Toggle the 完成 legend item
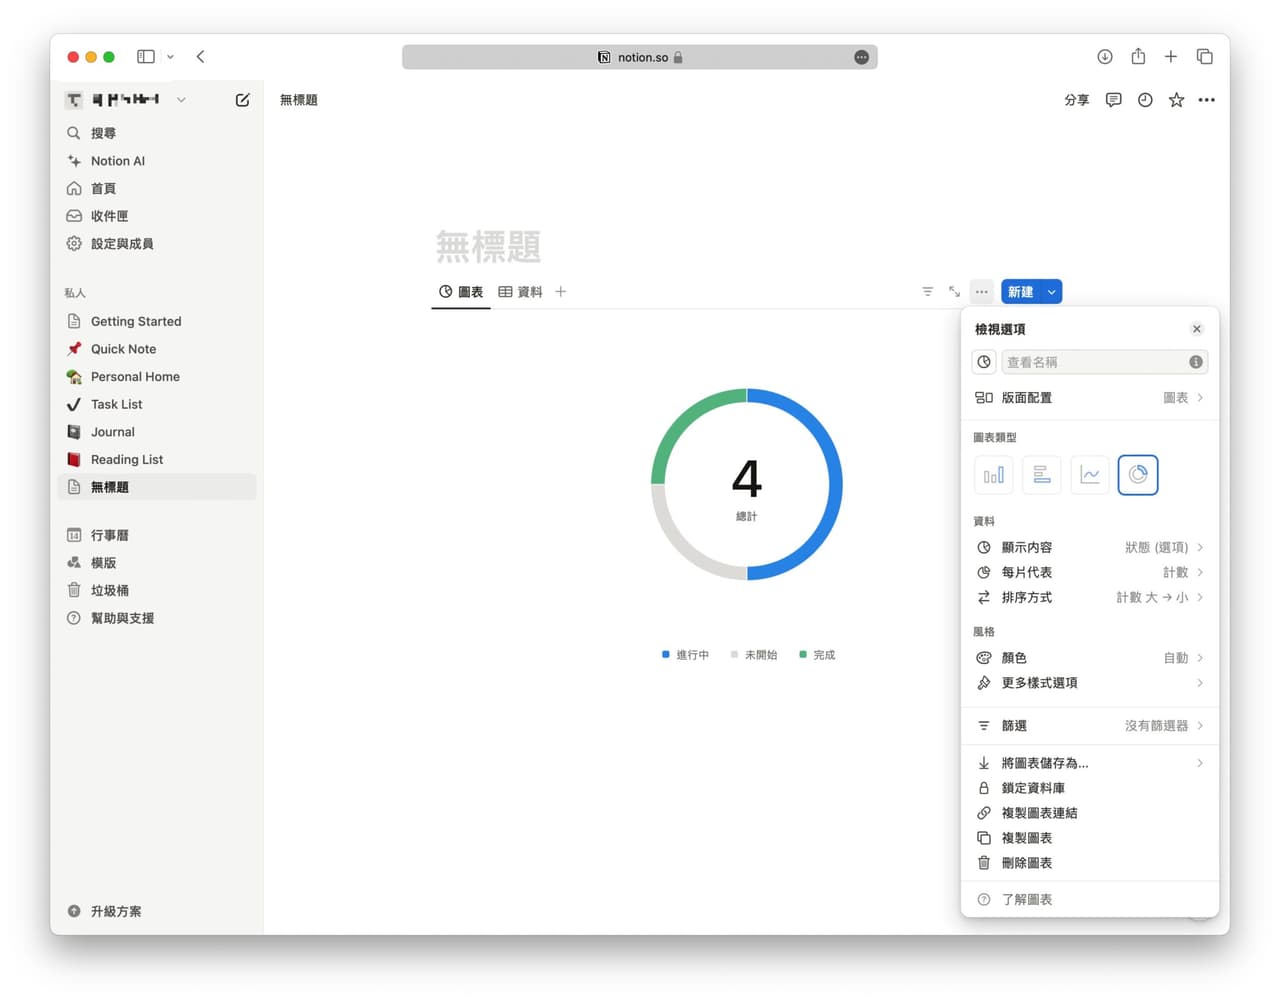This screenshot has width=1280, height=1001. pyautogui.click(x=817, y=655)
